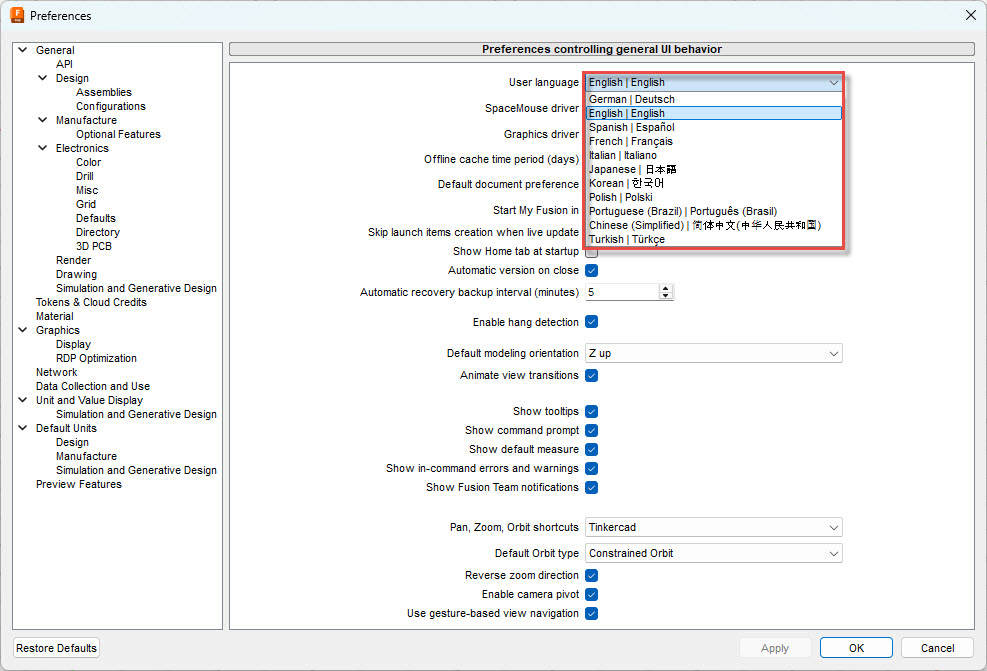Increase recovery backup interval stepper

point(666,288)
